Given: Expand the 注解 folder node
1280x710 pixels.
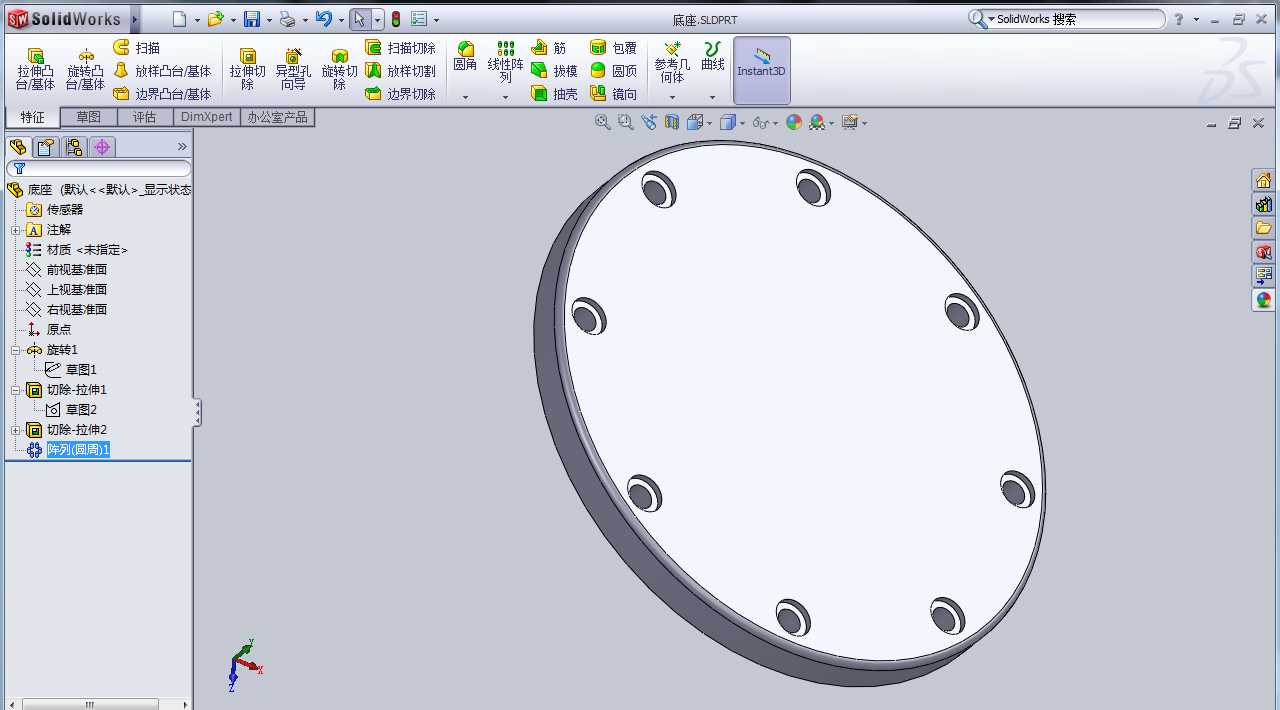Looking at the screenshot, I should click(x=16, y=230).
